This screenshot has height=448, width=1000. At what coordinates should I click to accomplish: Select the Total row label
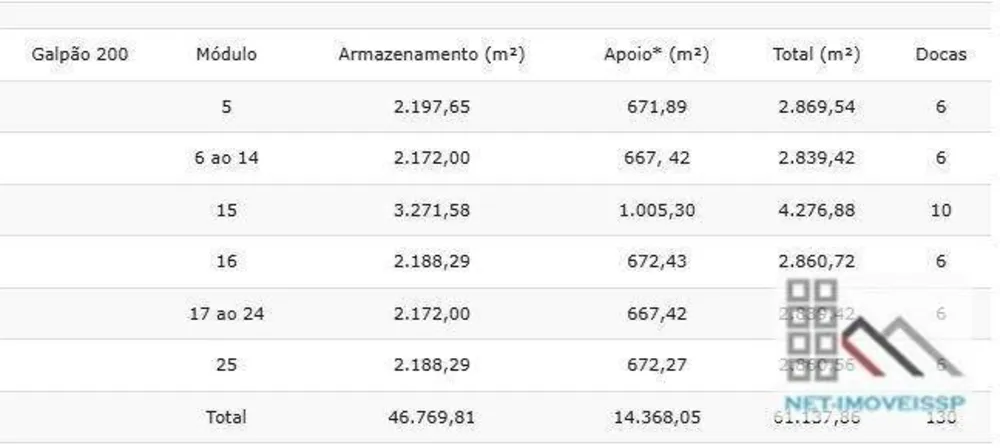coord(226,417)
